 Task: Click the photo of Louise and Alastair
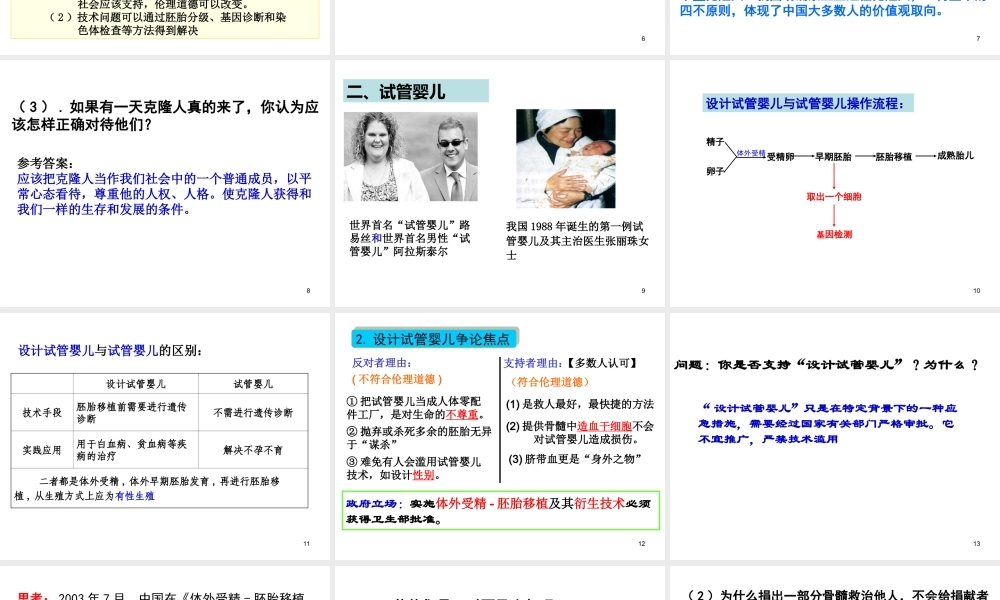pos(411,156)
